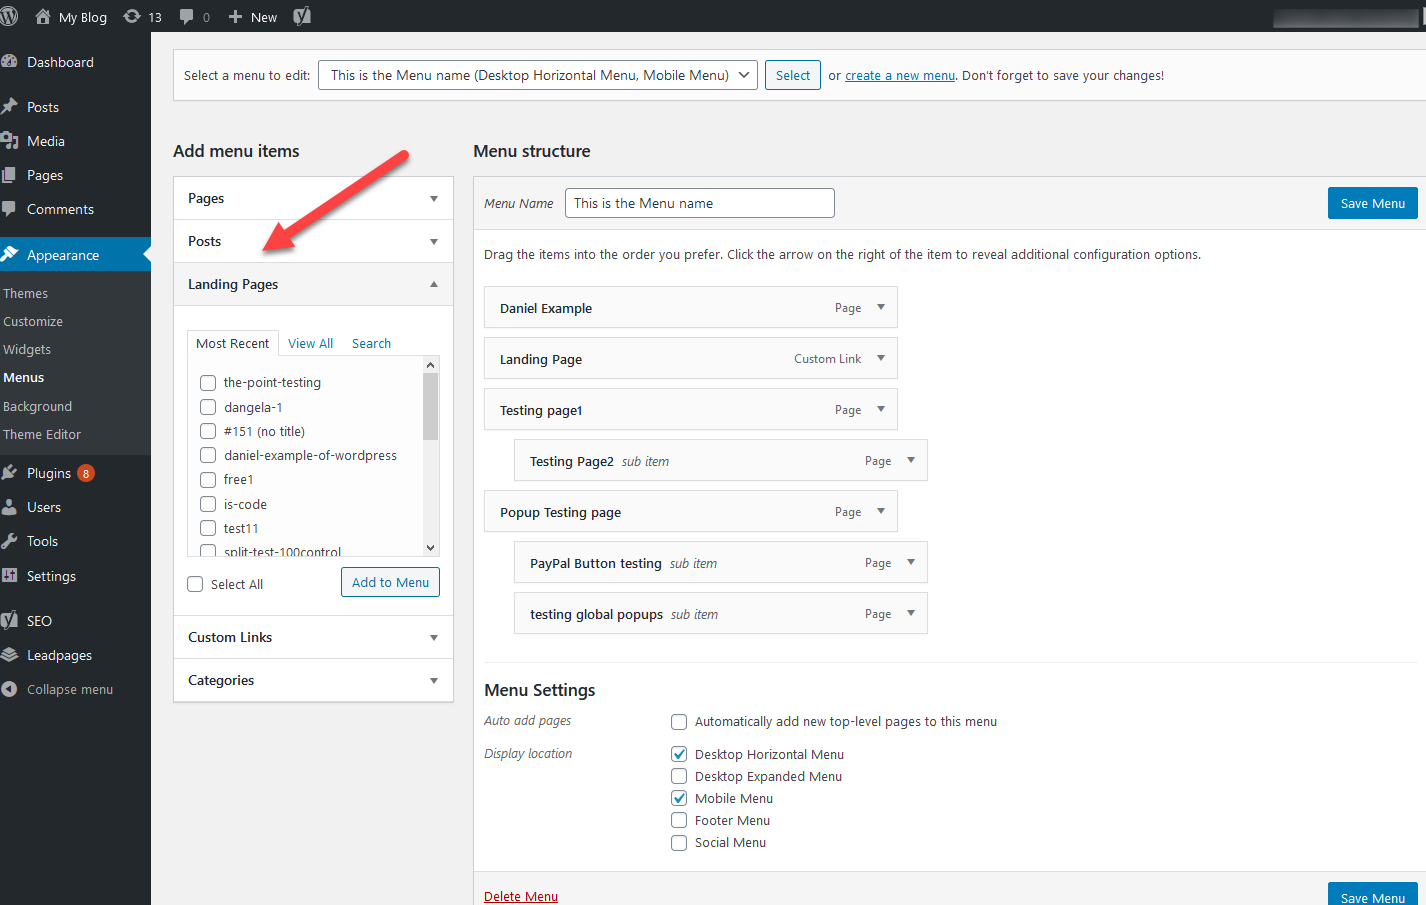
Task: Open Customize submenu item
Action: pos(33,321)
